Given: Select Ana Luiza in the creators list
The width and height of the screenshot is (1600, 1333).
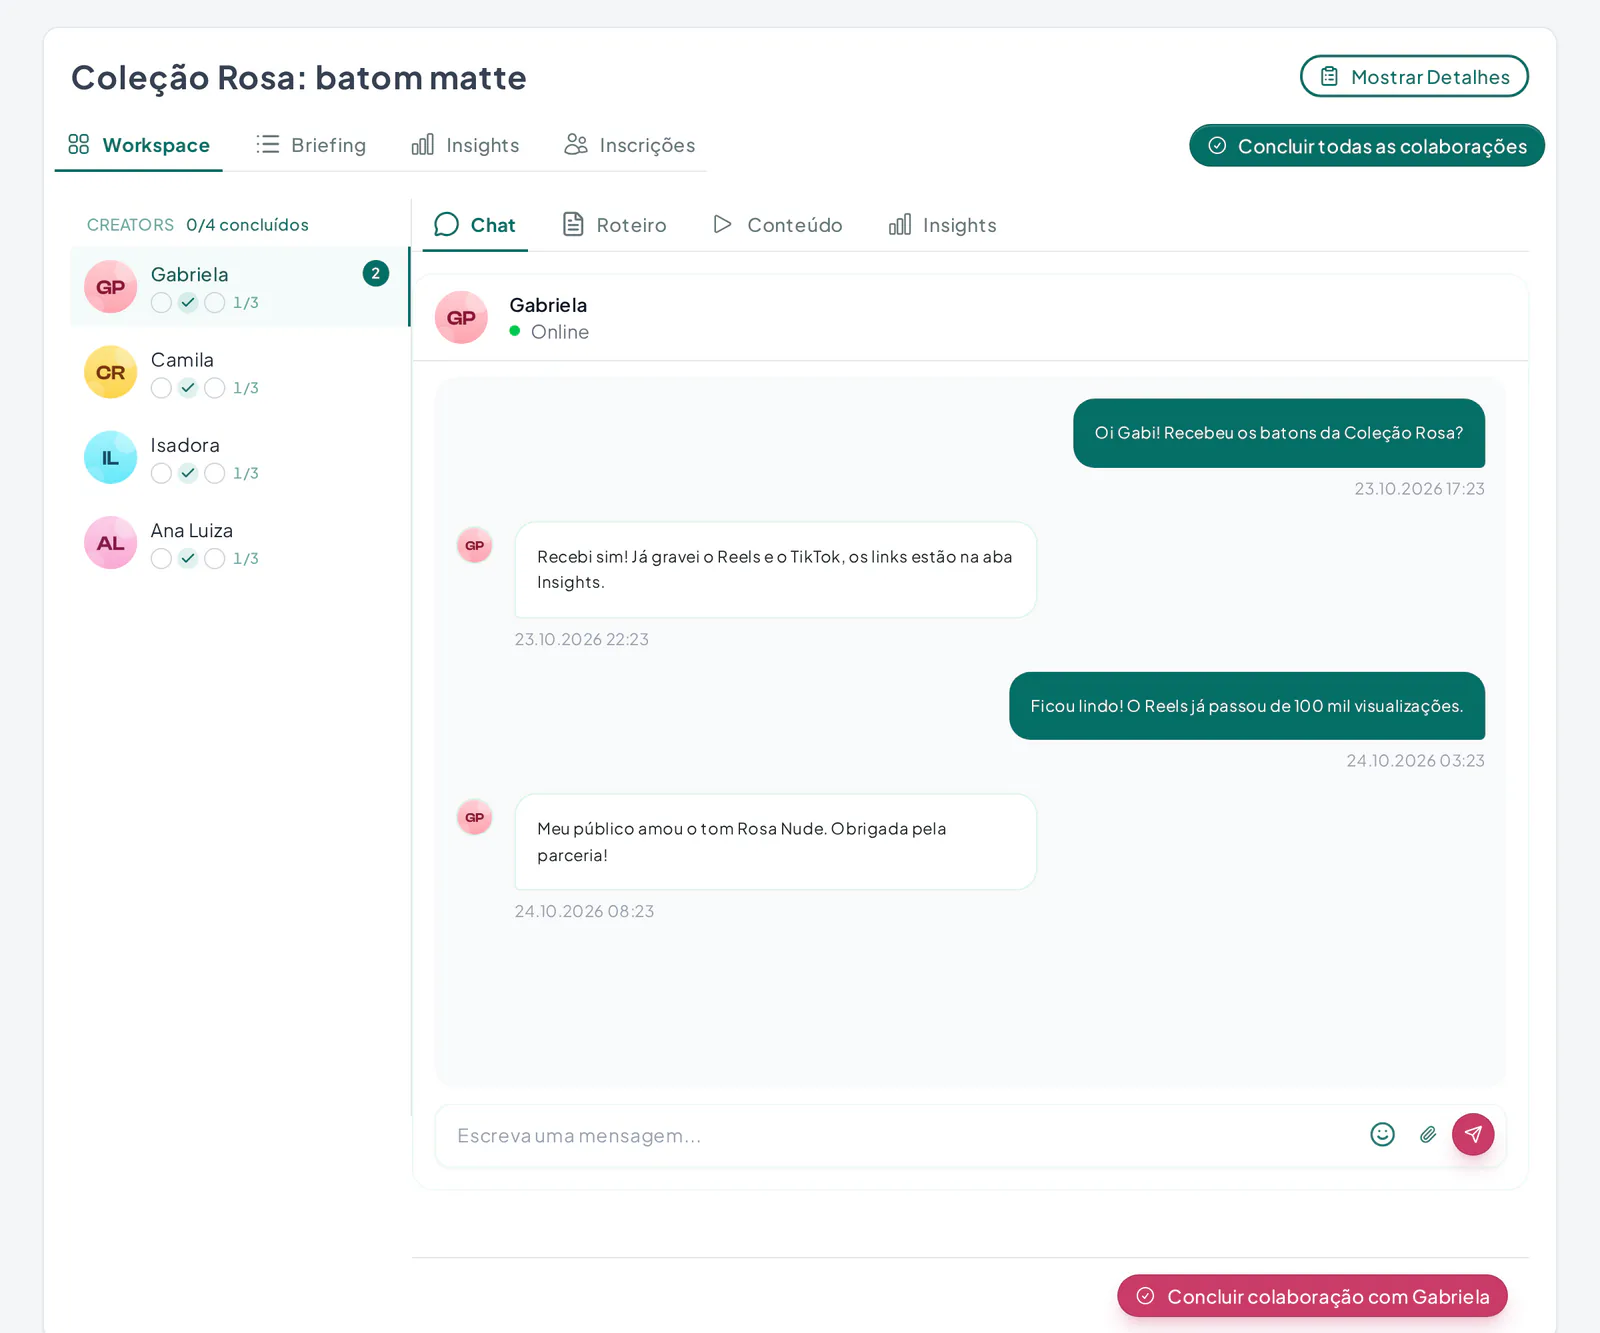Looking at the screenshot, I should coord(240,543).
